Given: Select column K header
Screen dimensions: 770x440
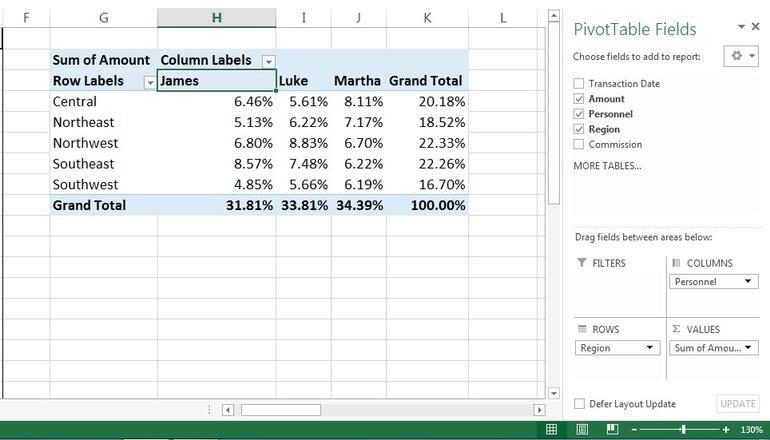Looking at the screenshot, I should coord(427,18).
